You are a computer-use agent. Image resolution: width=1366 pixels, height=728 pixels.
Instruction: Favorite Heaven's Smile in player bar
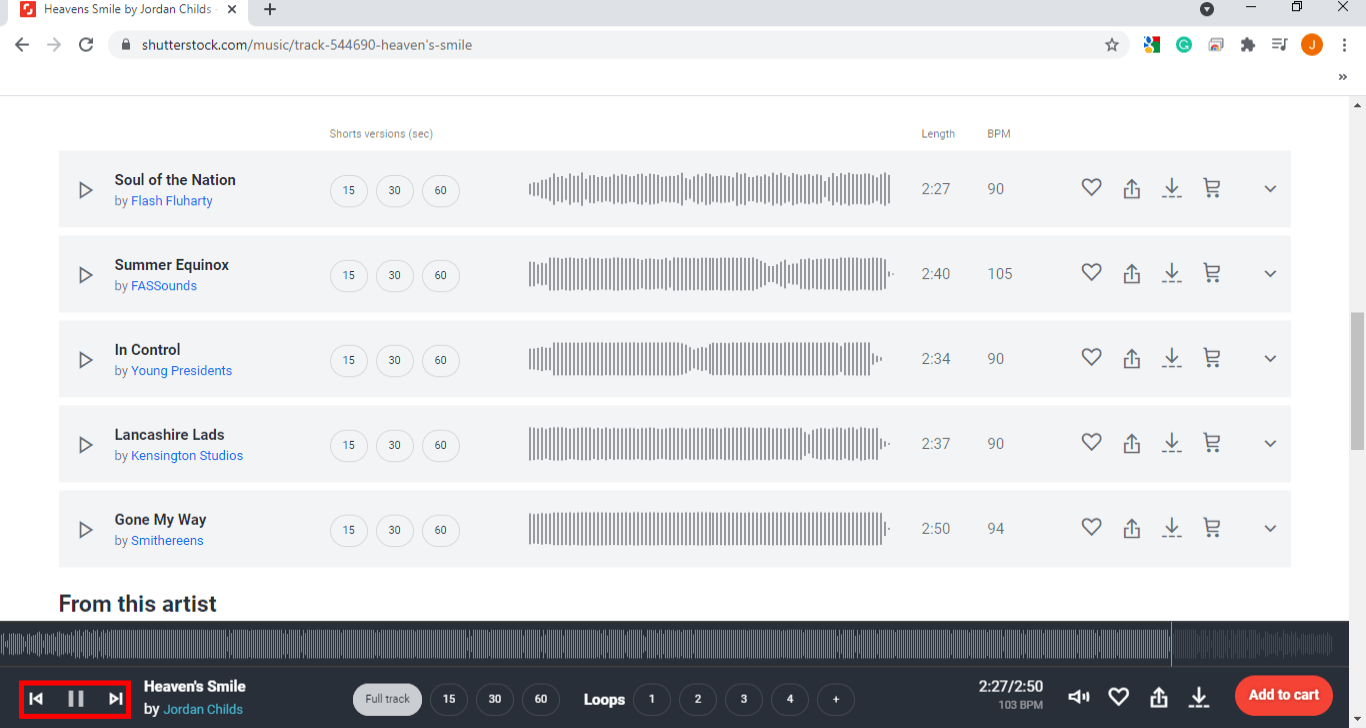(1119, 697)
